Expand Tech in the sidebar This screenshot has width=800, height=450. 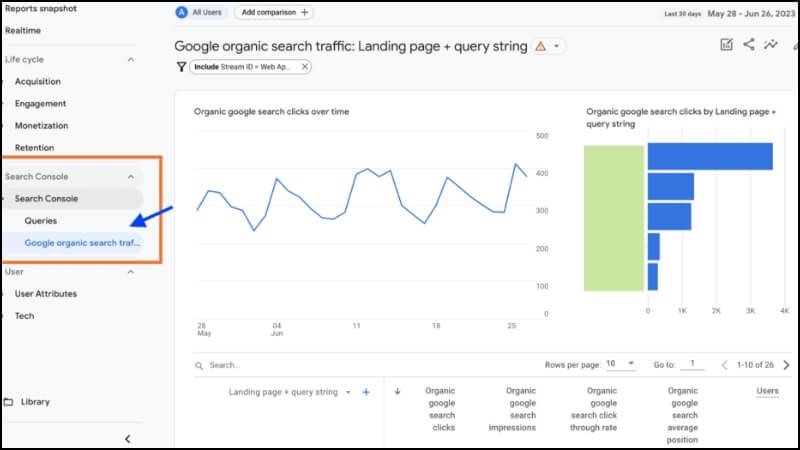[x=24, y=316]
